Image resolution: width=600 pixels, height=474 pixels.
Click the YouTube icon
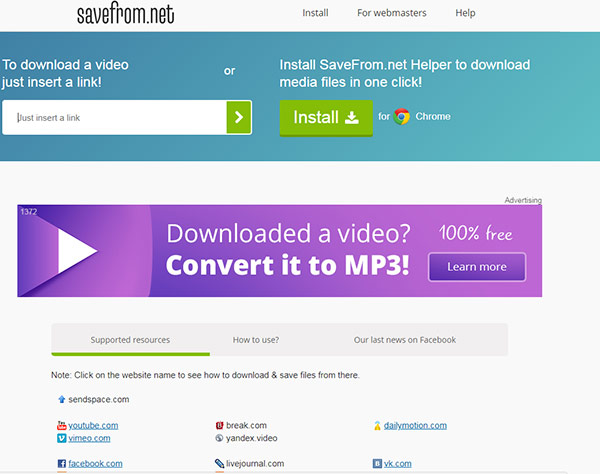click(x=62, y=425)
